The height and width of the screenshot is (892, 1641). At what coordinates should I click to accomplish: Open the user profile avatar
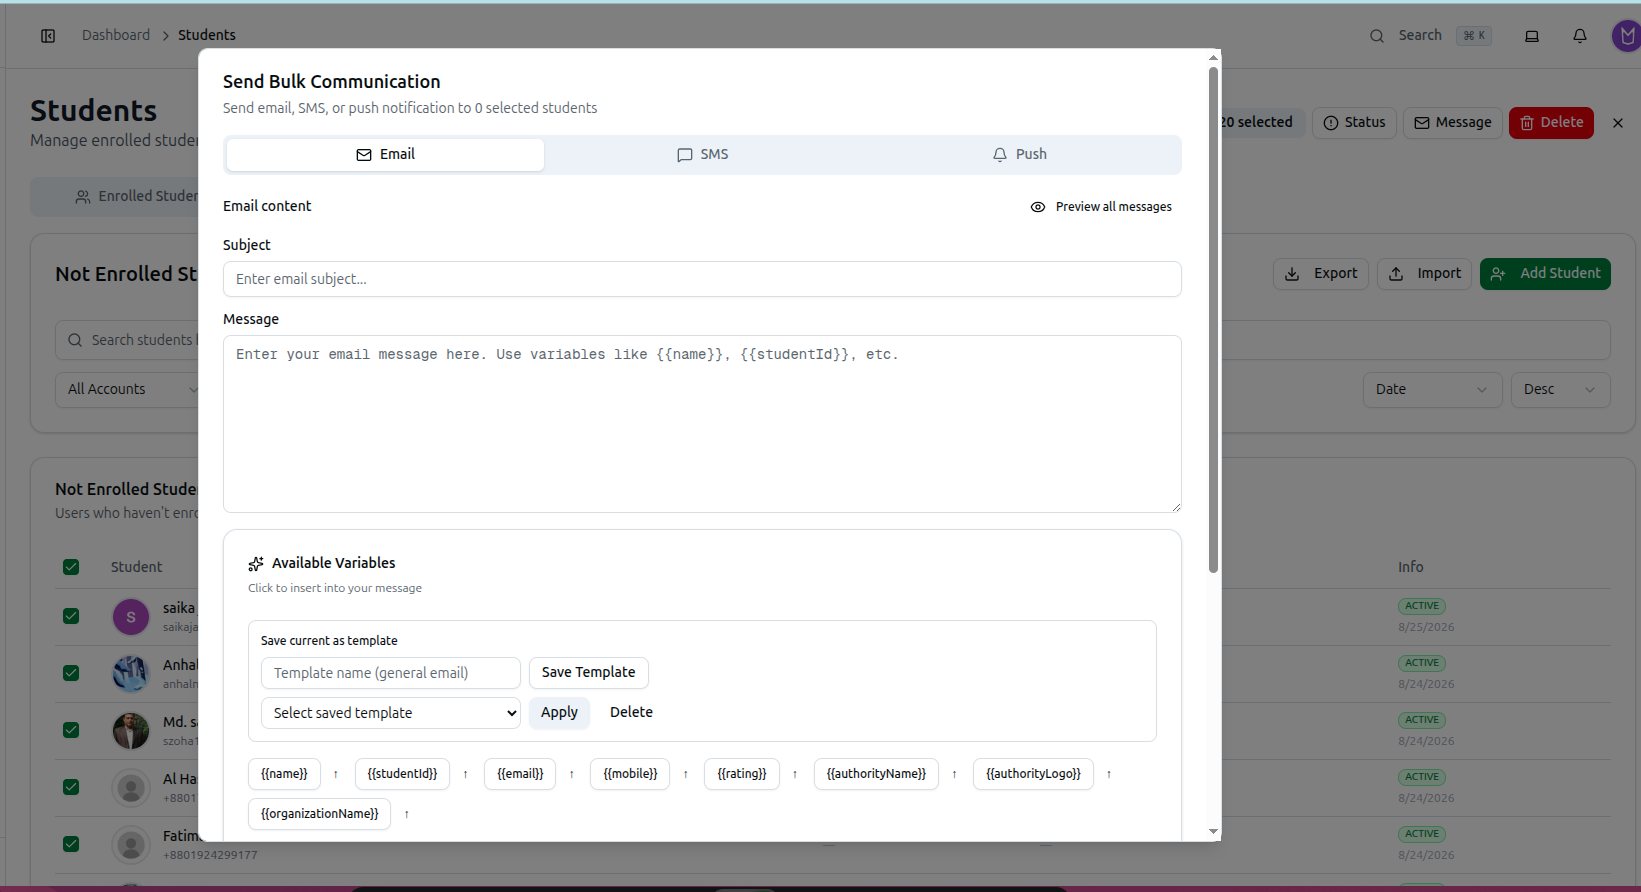[1627, 36]
